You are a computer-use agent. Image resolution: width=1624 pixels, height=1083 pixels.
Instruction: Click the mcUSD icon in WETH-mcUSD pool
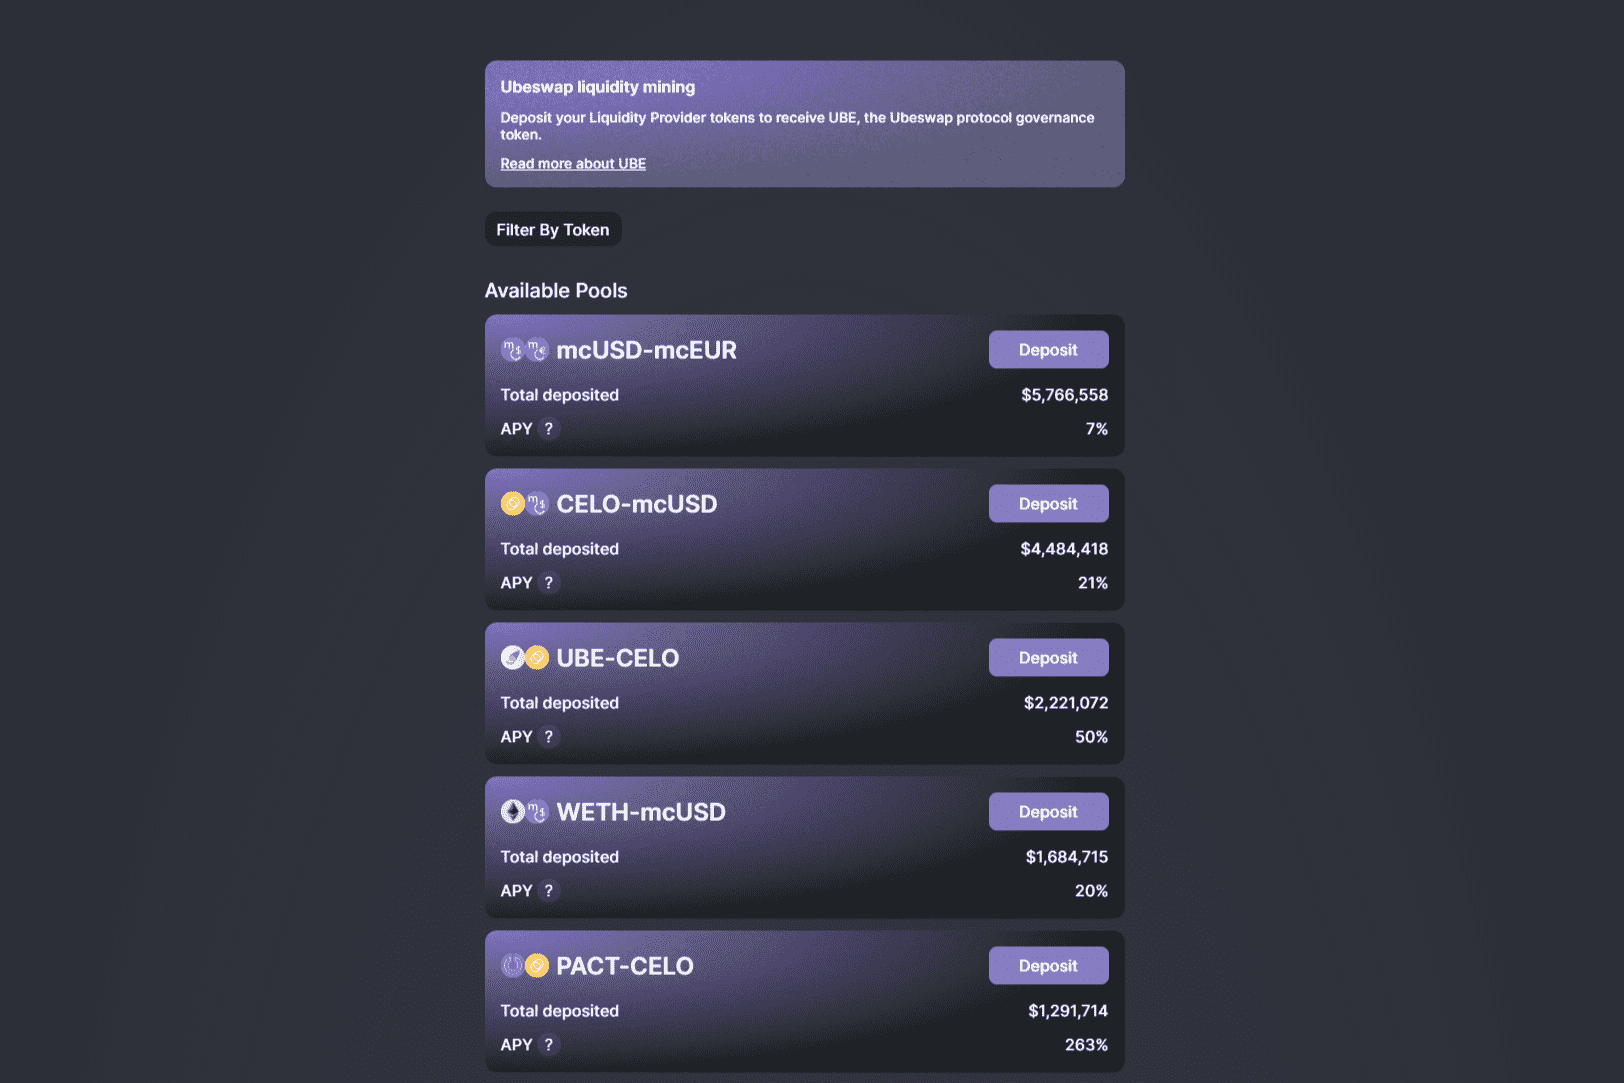(537, 811)
